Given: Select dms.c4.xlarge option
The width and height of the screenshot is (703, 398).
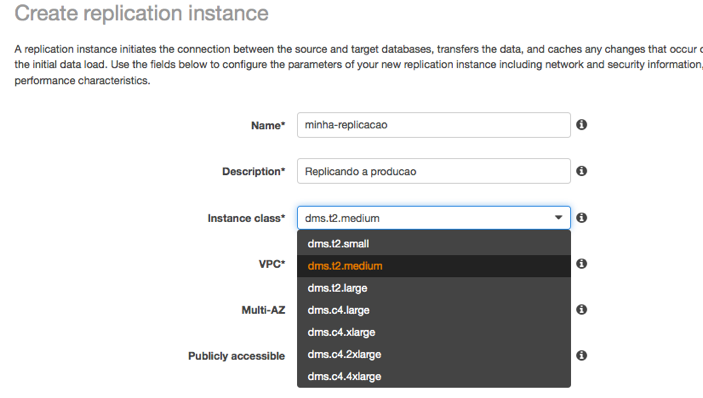Looking at the screenshot, I should tap(434, 332).
